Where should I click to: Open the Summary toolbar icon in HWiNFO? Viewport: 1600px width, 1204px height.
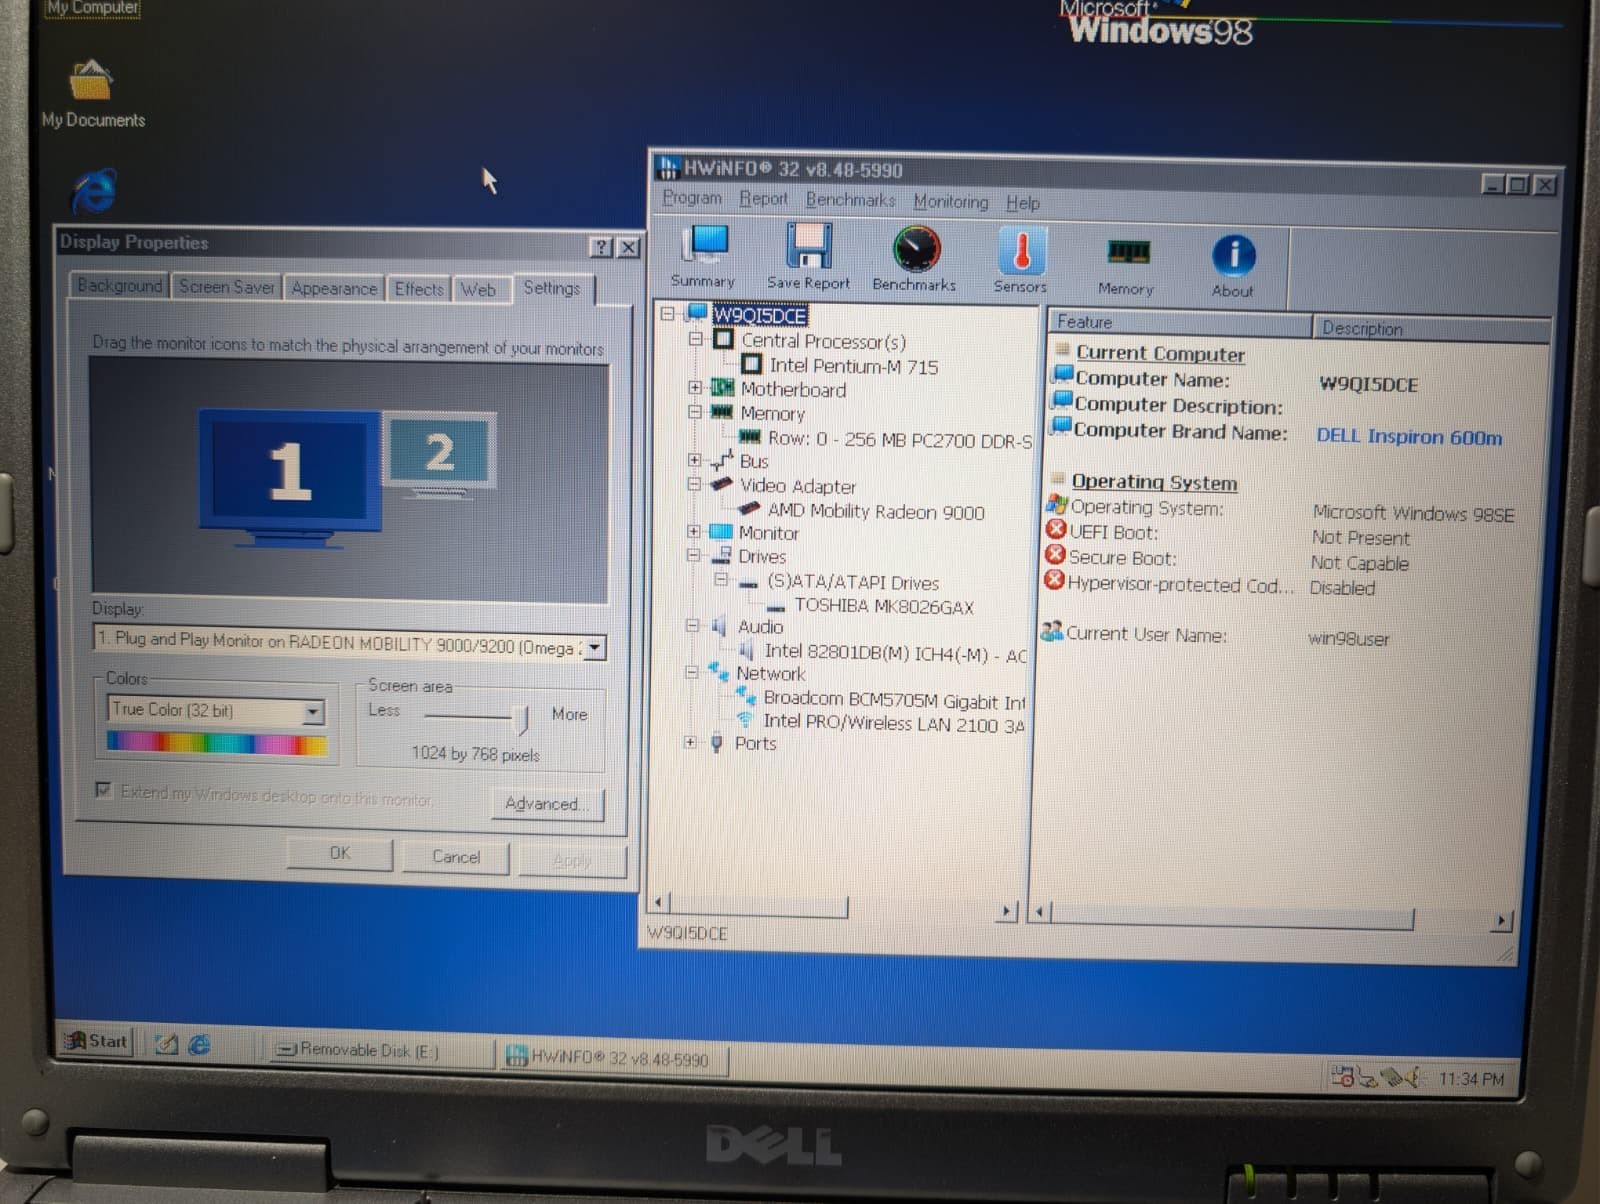pyautogui.click(x=705, y=256)
